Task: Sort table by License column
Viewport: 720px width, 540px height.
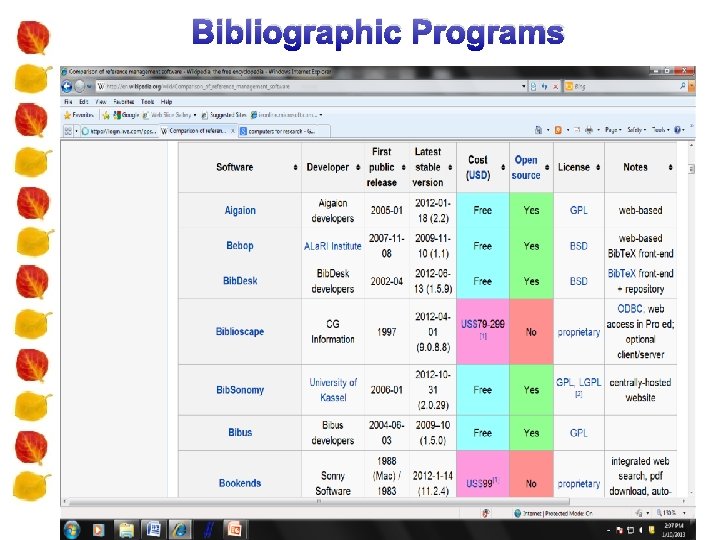Action: [x=598, y=168]
